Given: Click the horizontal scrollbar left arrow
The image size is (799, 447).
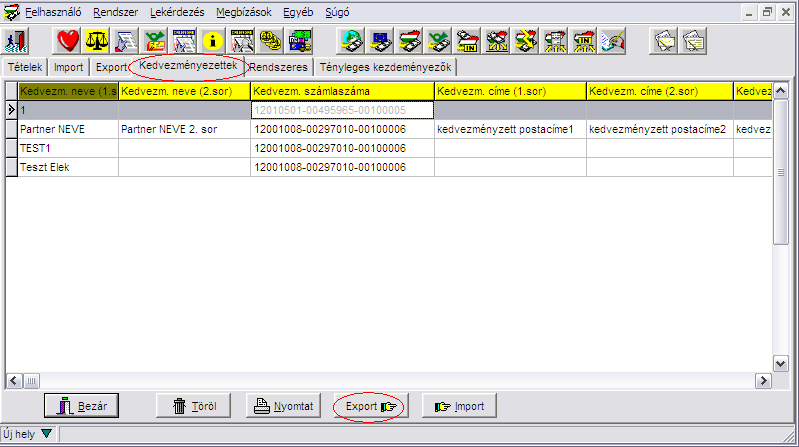Looking at the screenshot, I should pos(14,381).
